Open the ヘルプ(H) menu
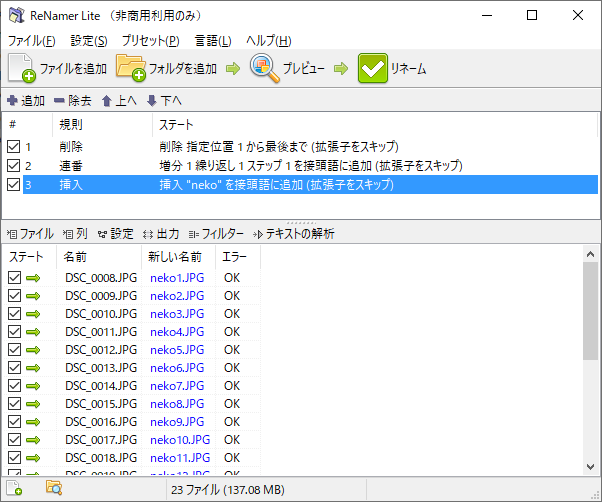602x502 pixels. click(x=269, y=41)
